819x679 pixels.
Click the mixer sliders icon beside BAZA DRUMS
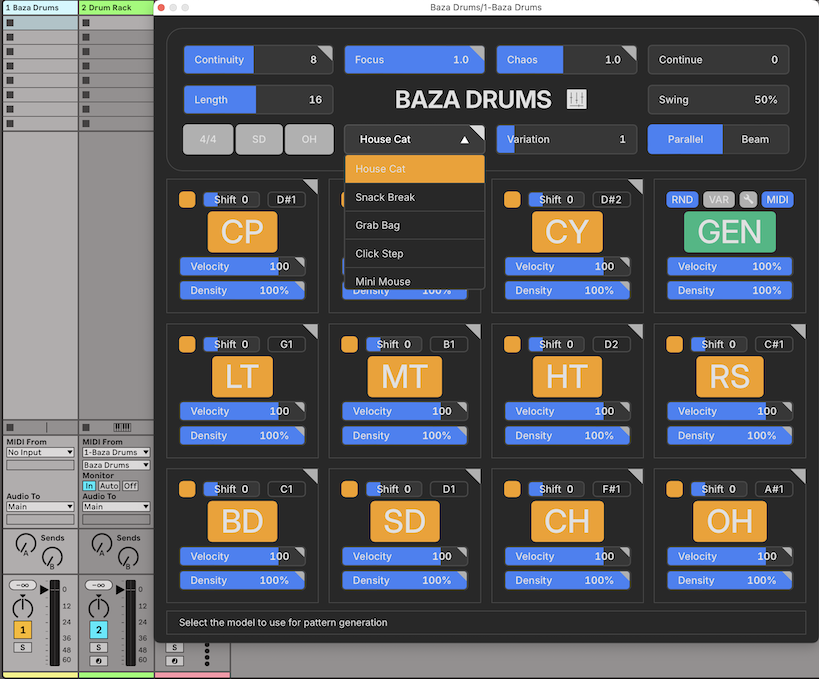[x=577, y=99]
